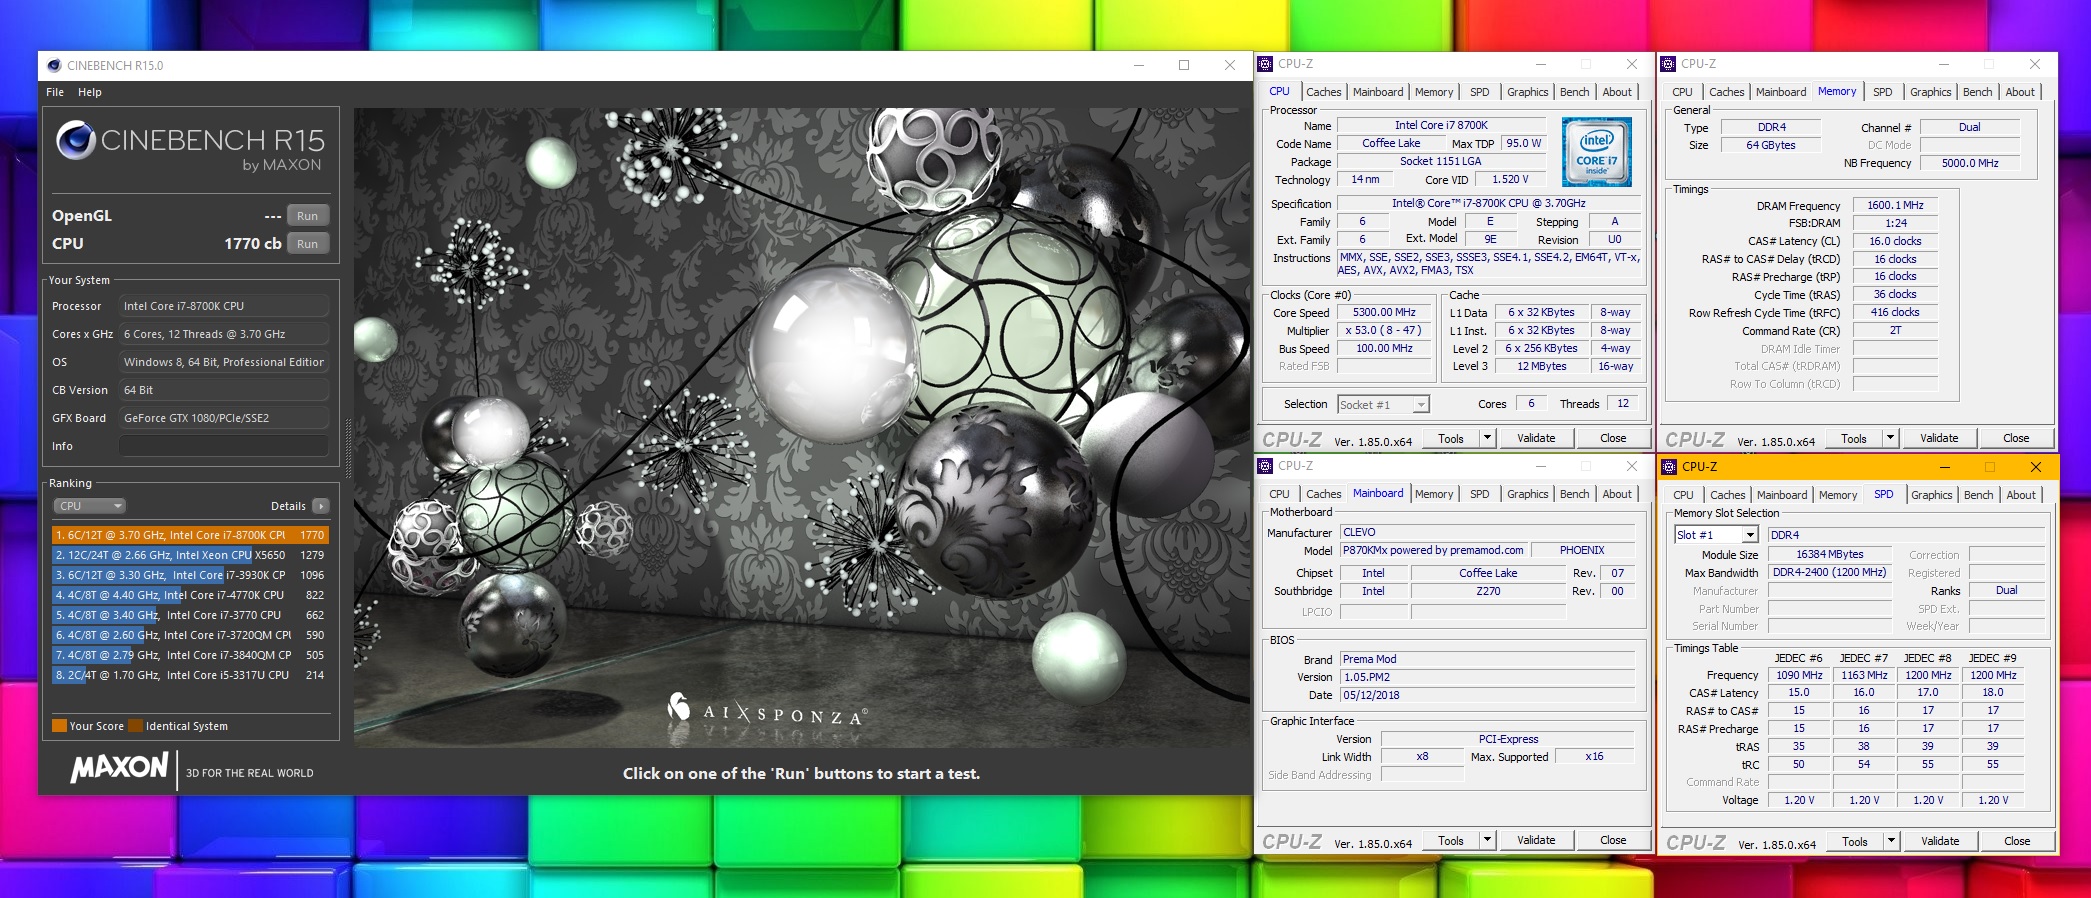
Task: Open the Help menu in Cinebench
Action: (x=90, y=92)
